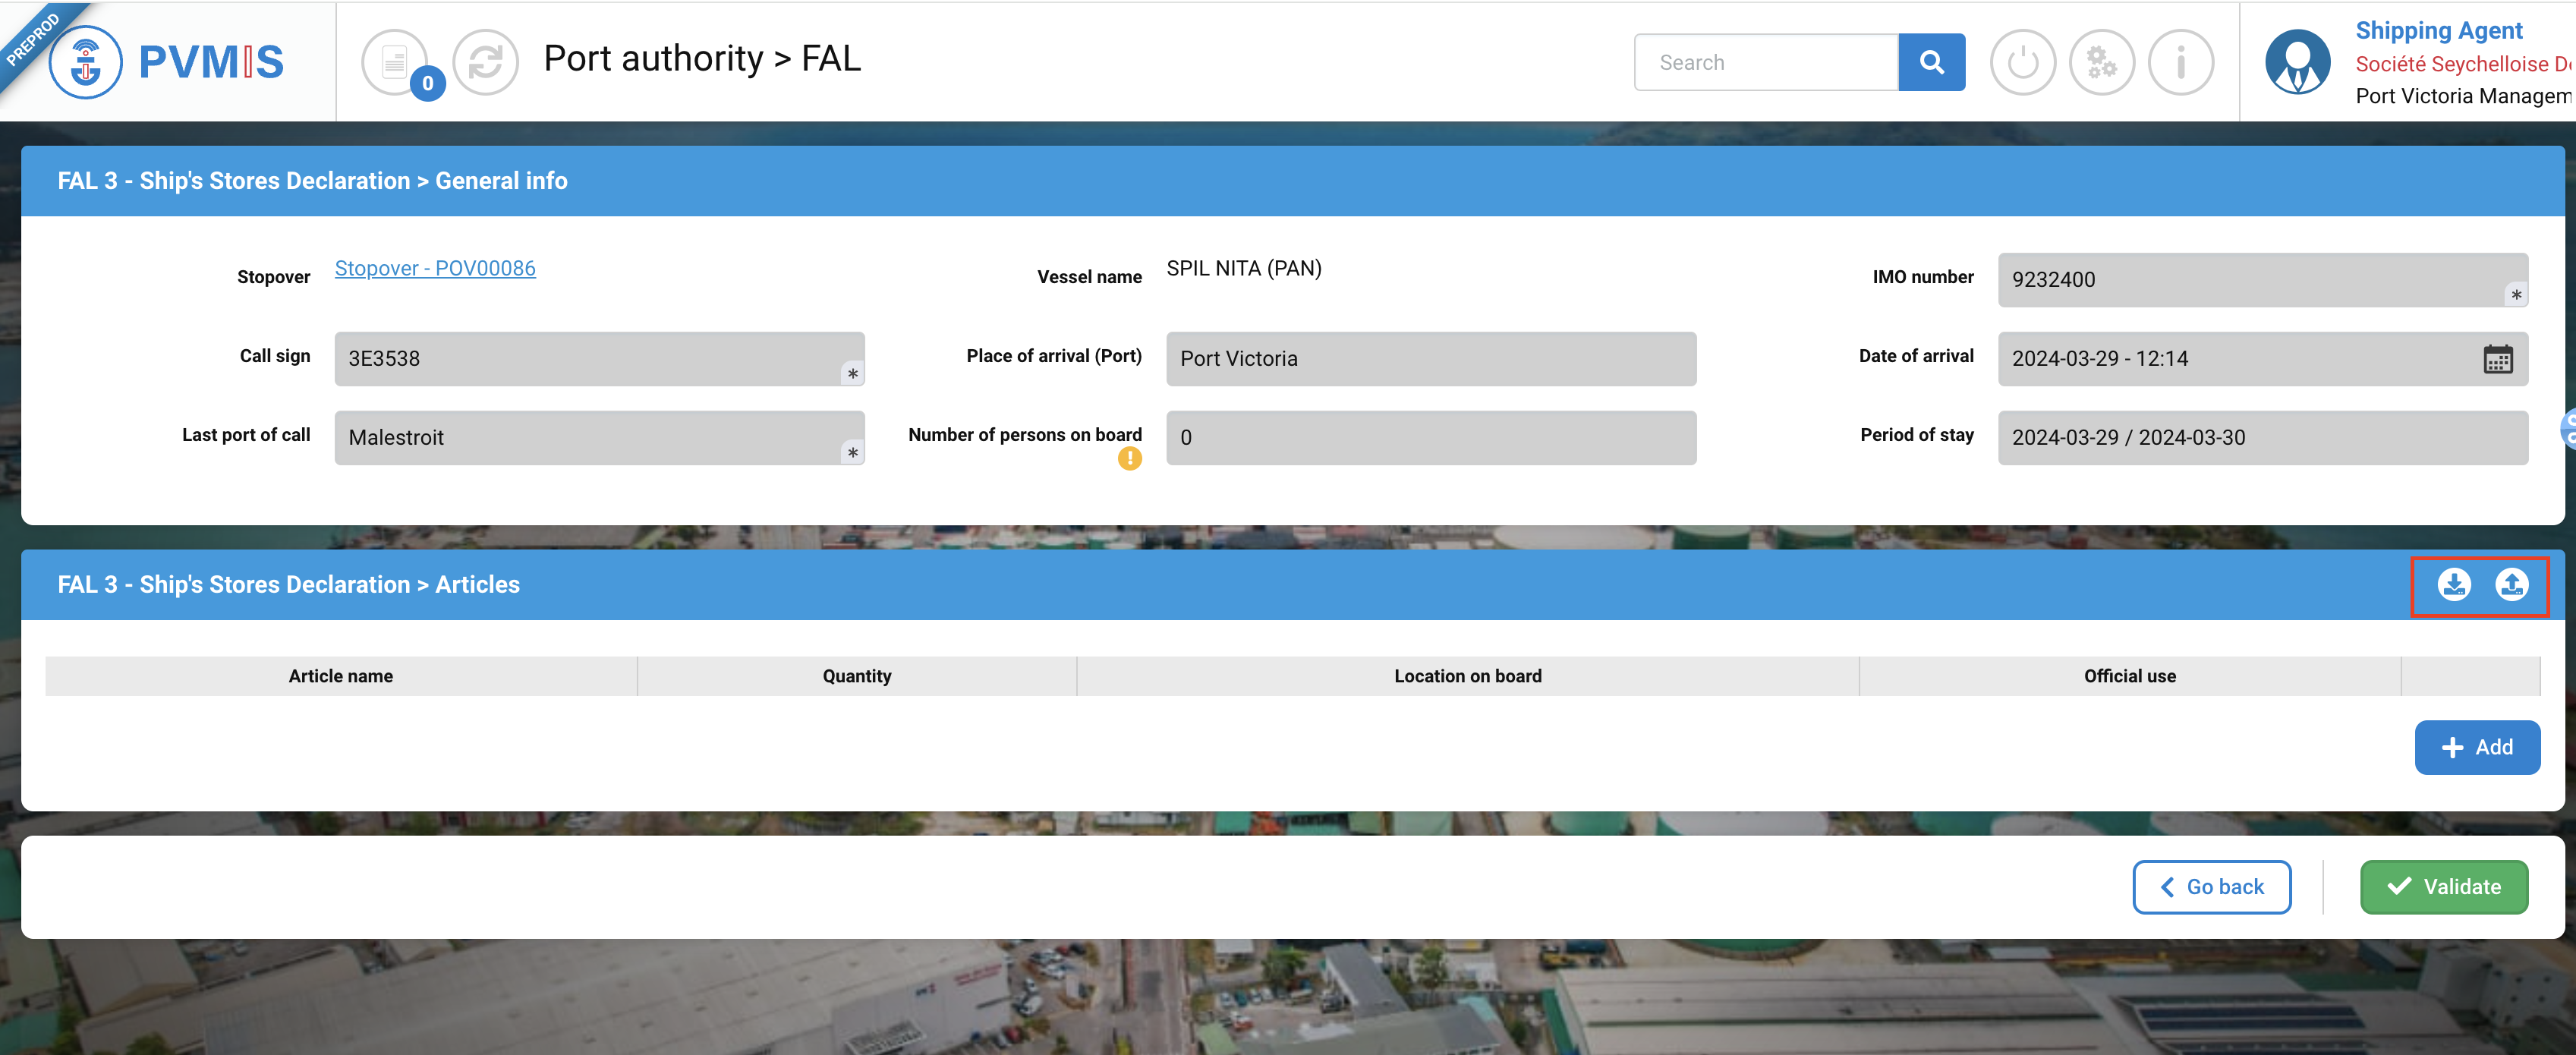Click the Article name column header
Image resolution: width=2576 pixels, height=1055 pixels.
click(x=340, y=676)
